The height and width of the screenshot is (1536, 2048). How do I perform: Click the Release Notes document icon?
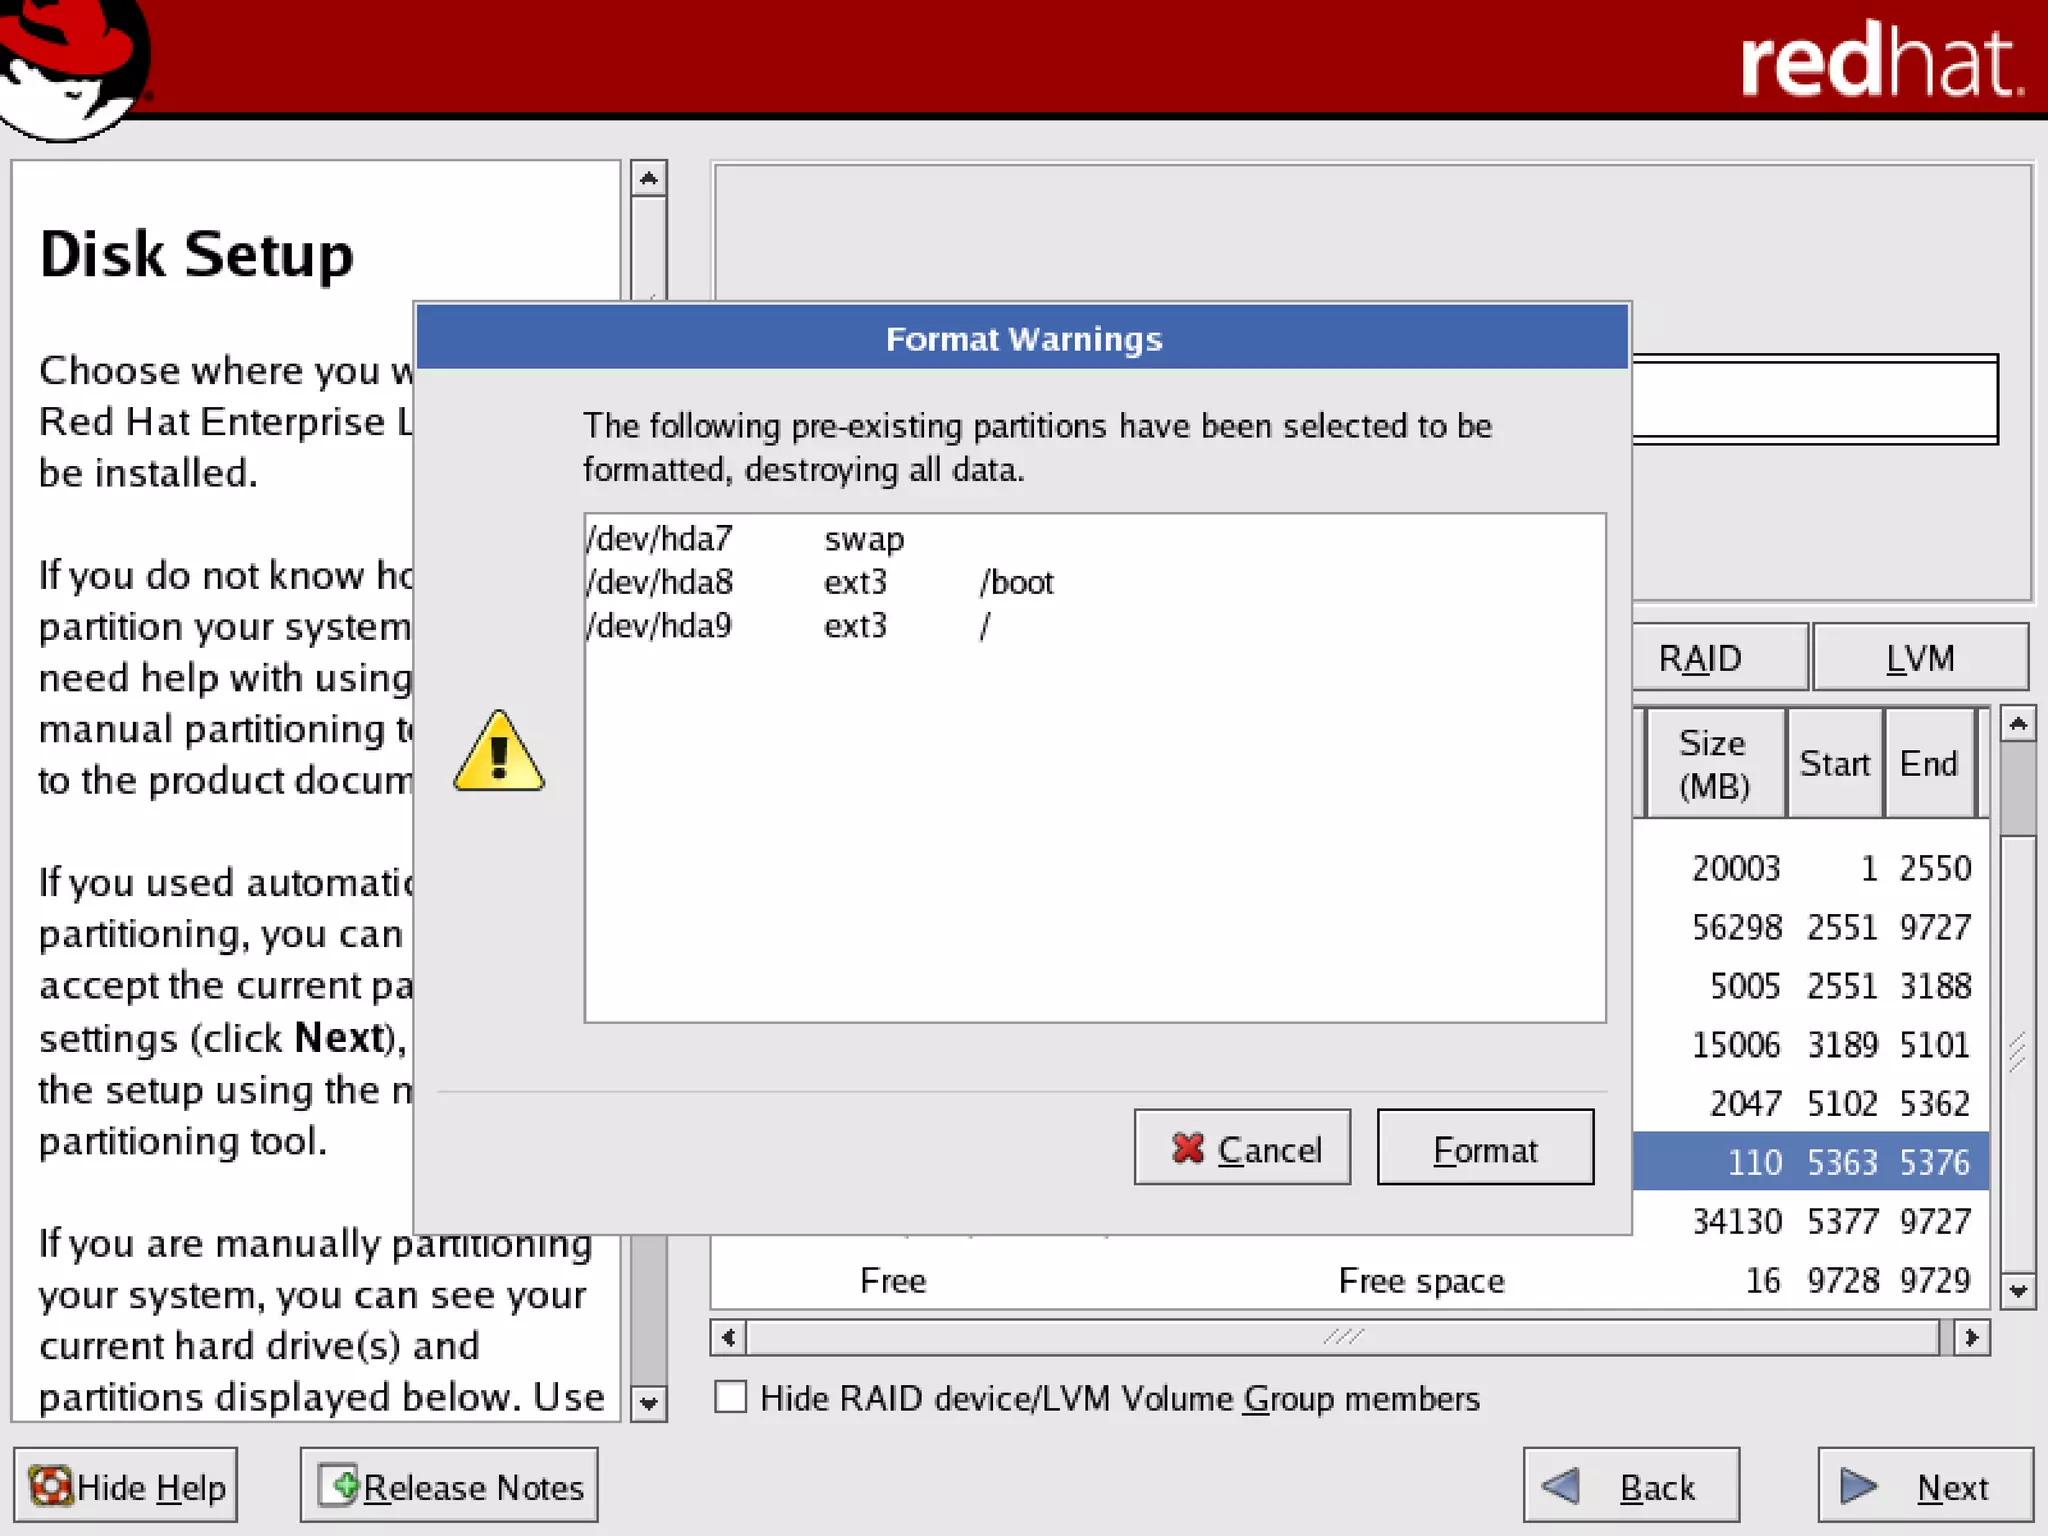pos(338,1485)
